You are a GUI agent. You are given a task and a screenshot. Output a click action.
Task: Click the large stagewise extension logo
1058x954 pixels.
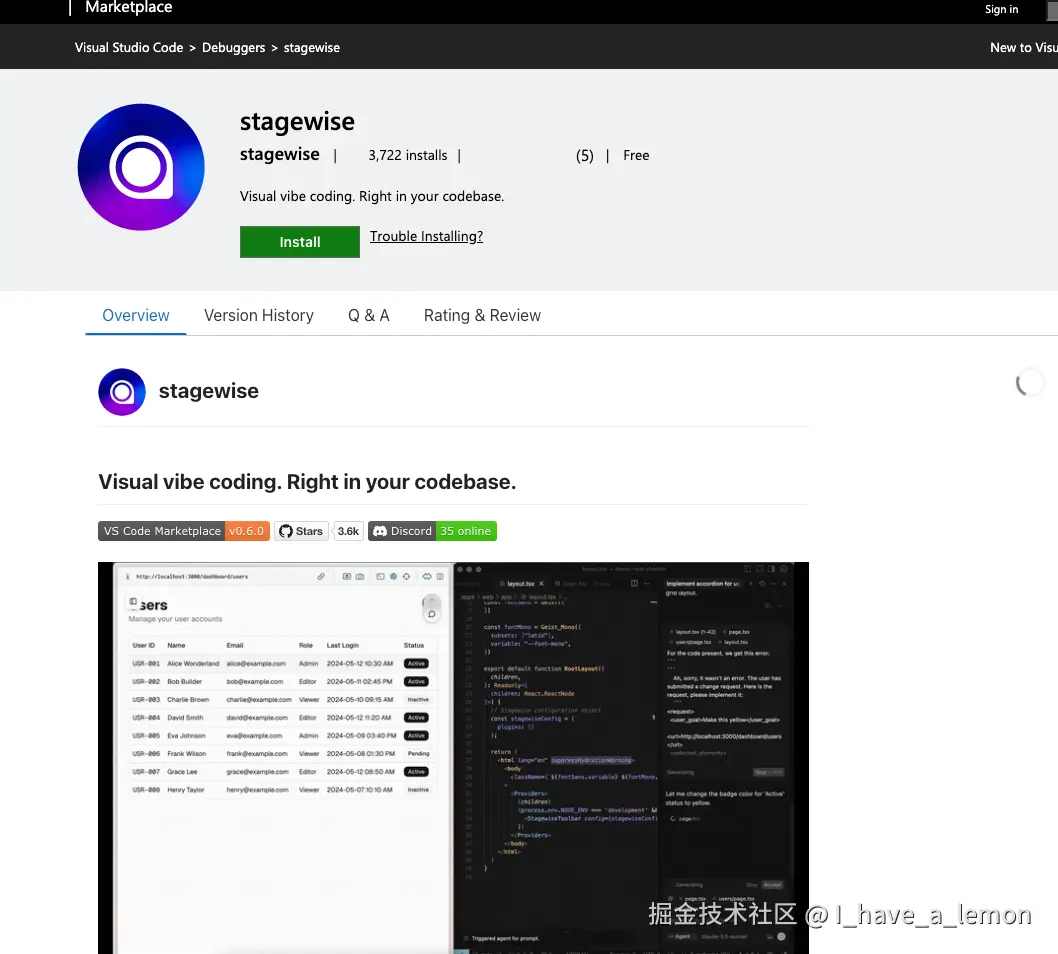(x=141, y=167)
